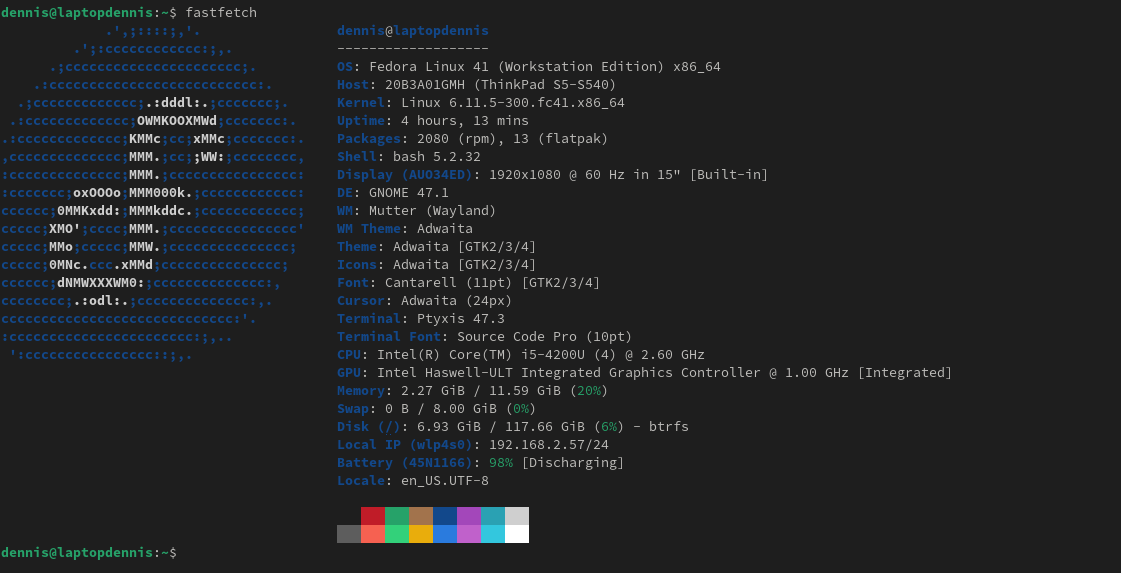
Task: Click the dennis@laptopdennis header above the separator
Action: click(x=413, y=31)
